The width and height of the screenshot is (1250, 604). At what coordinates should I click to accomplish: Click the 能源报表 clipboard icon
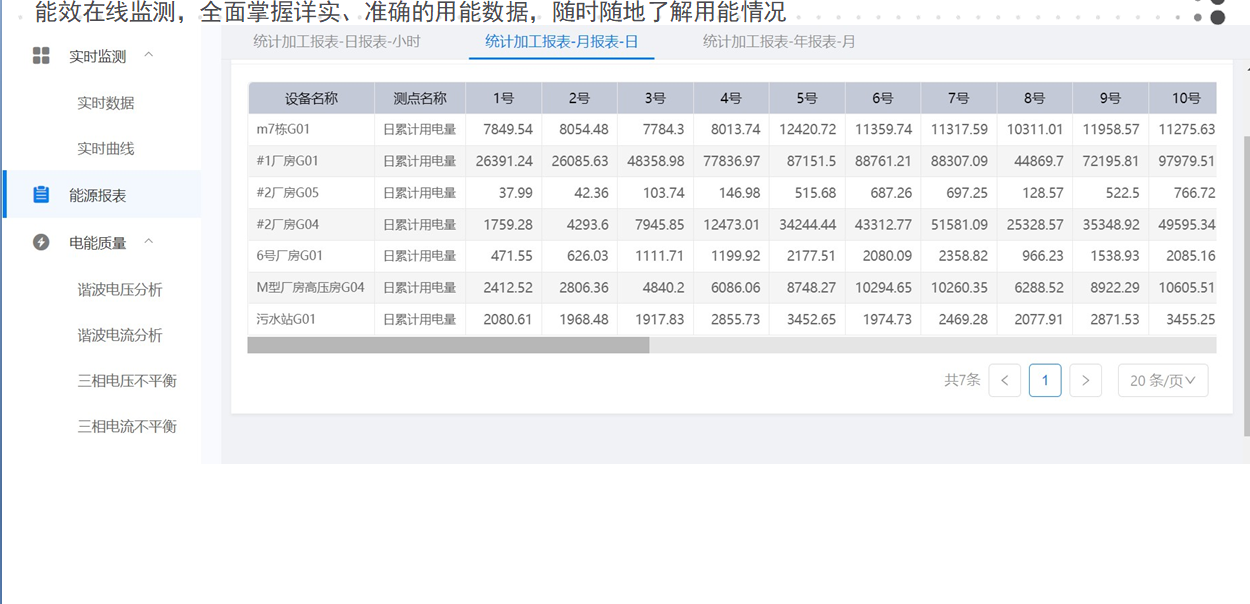pyautogui.click(x=41, y=195)
